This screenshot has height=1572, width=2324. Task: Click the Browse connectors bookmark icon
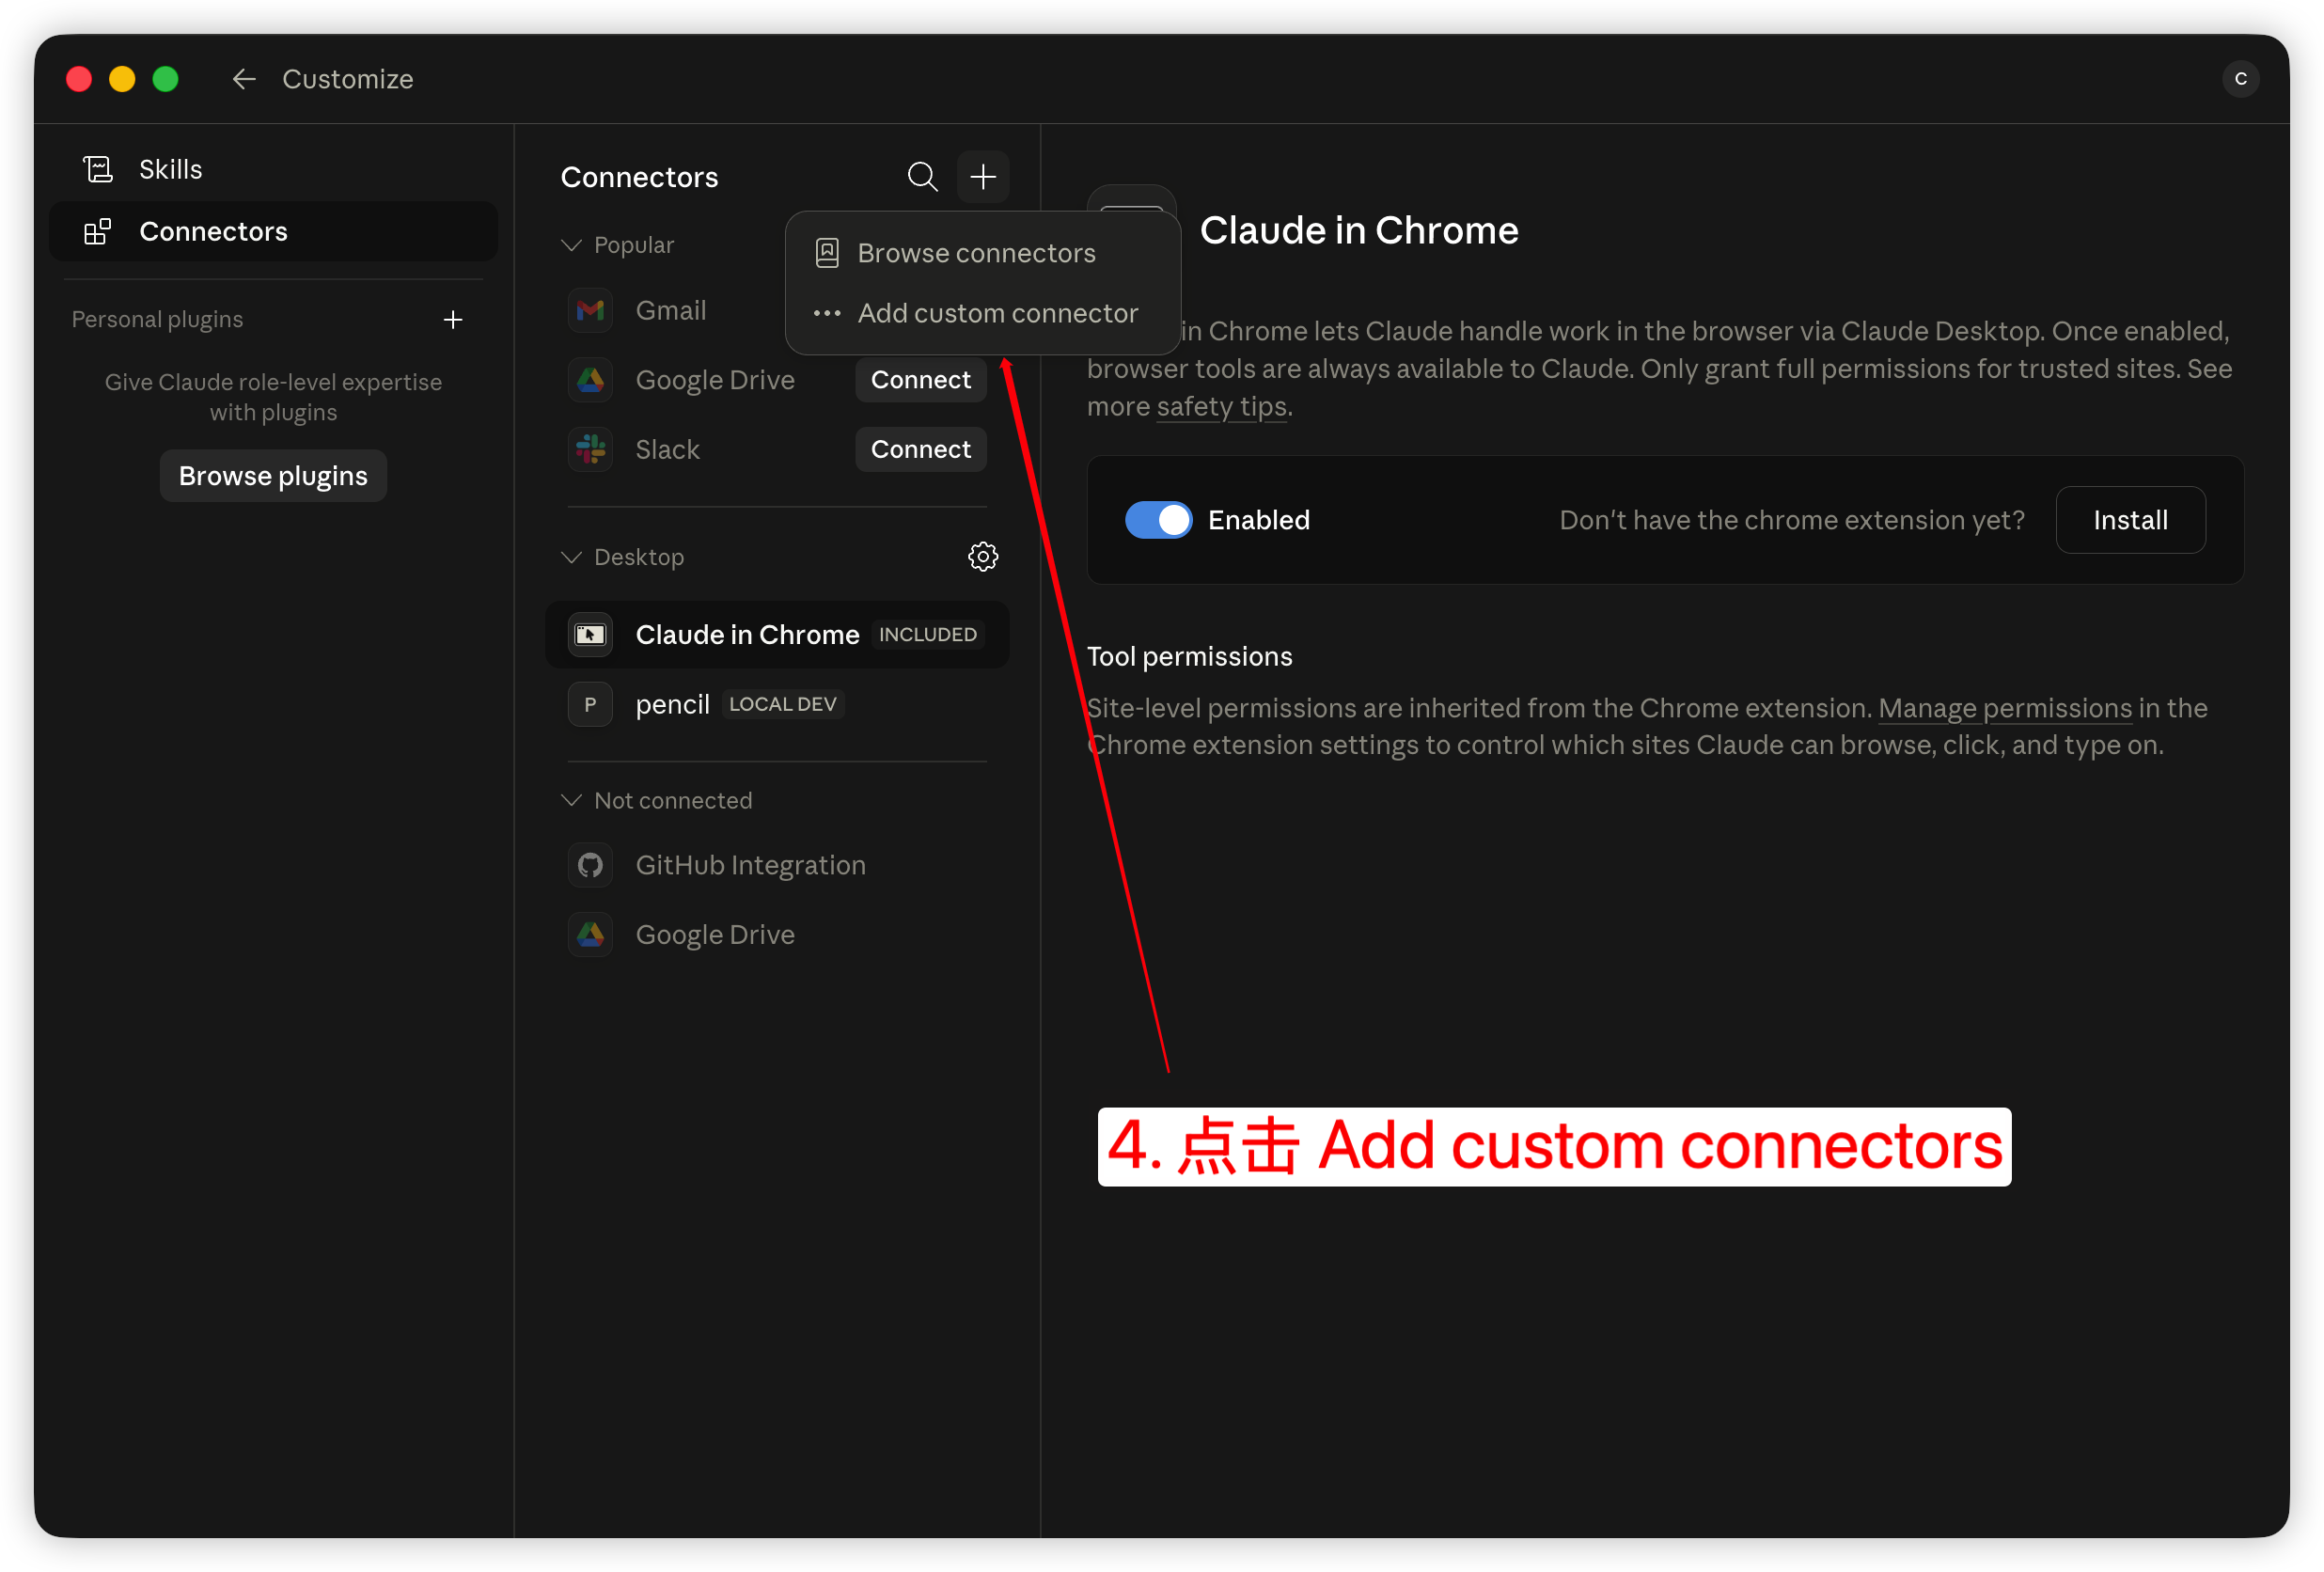[x=827, y=253]
